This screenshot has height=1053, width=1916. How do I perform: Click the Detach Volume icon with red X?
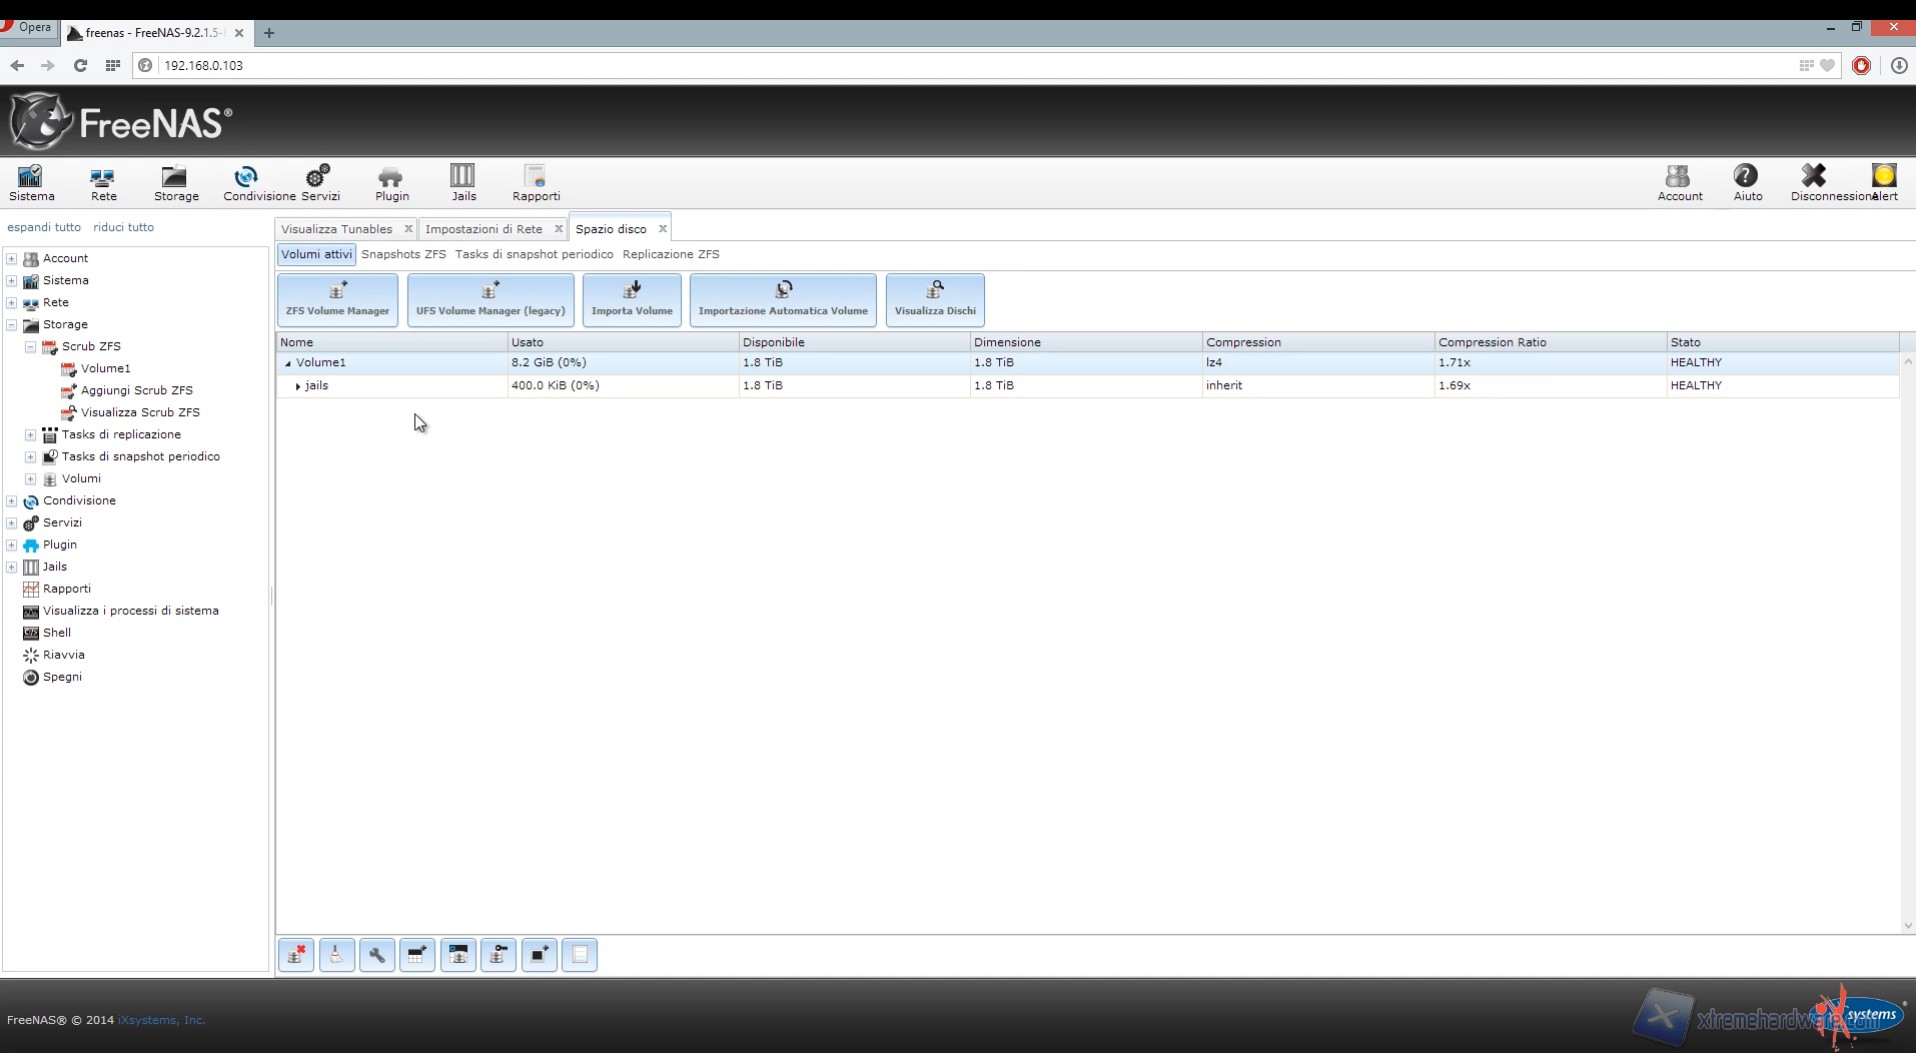coord(296,955)
